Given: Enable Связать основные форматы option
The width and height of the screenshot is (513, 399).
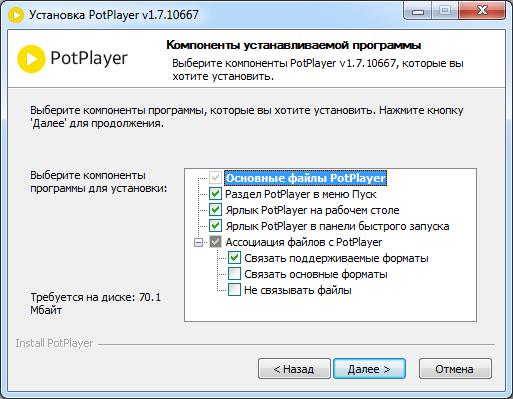Looking at the screenshot, I should [234, 274].
